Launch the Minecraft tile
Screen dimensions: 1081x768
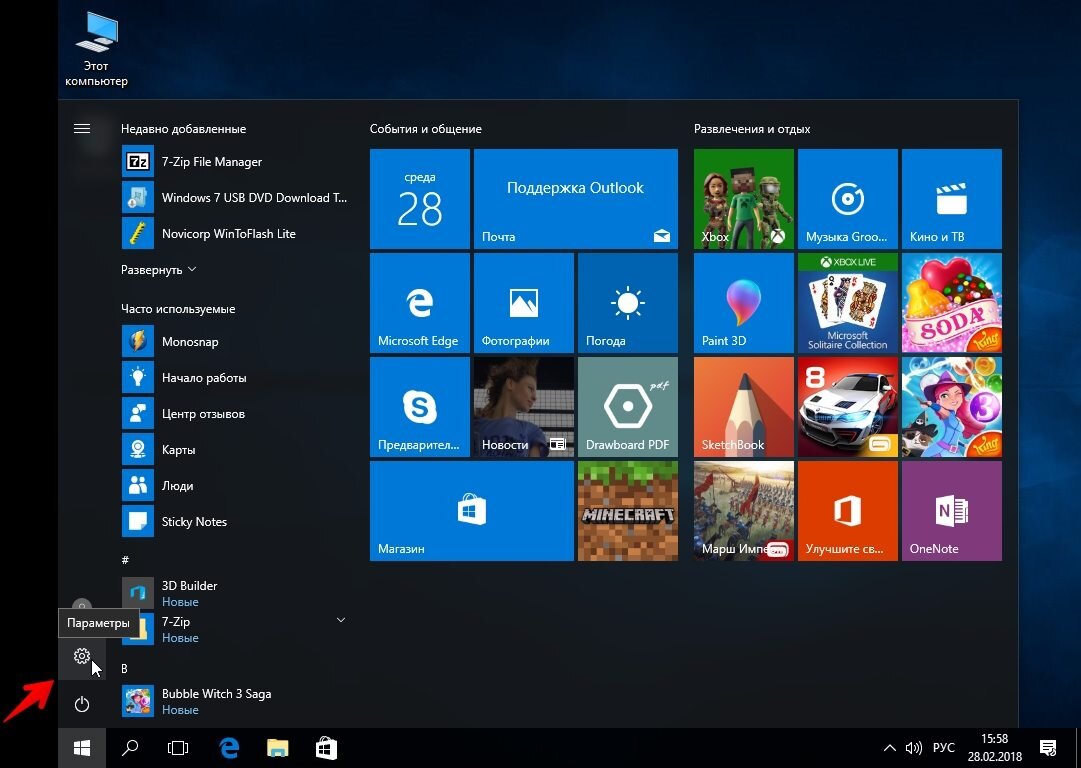(x=628, y=511)
